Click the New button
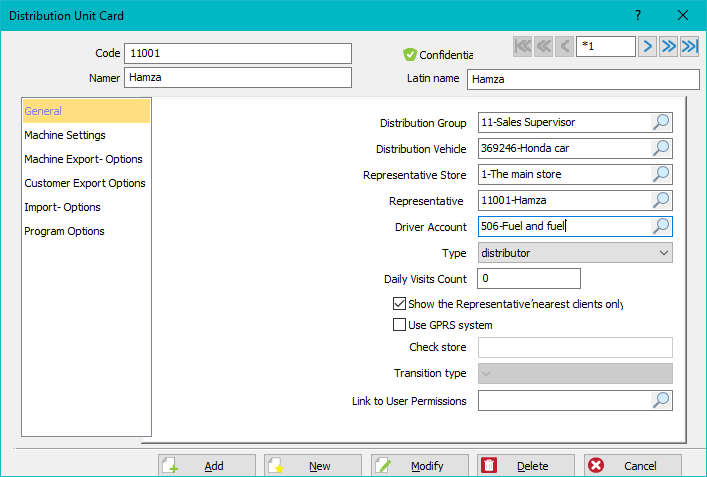 312,465
